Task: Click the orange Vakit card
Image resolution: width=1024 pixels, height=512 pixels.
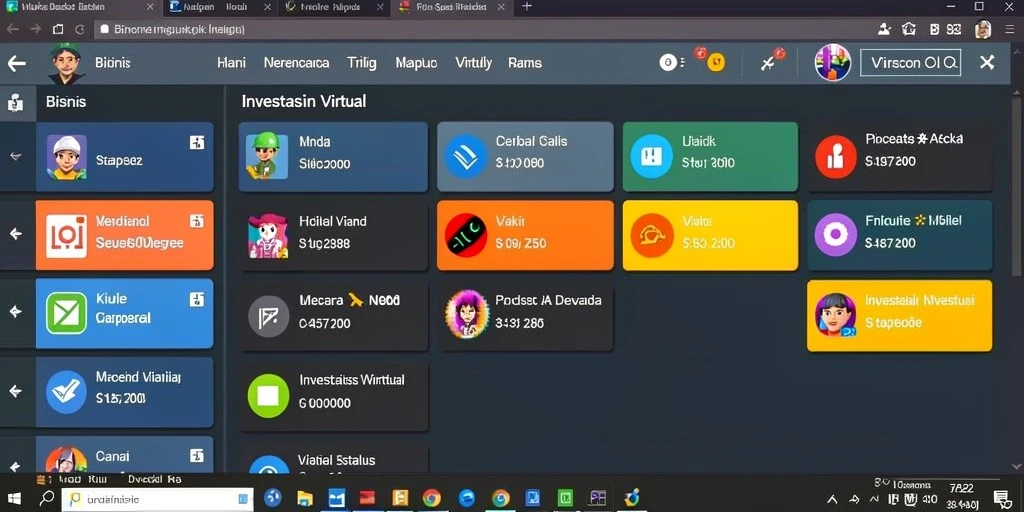Action: coord(525,235)
